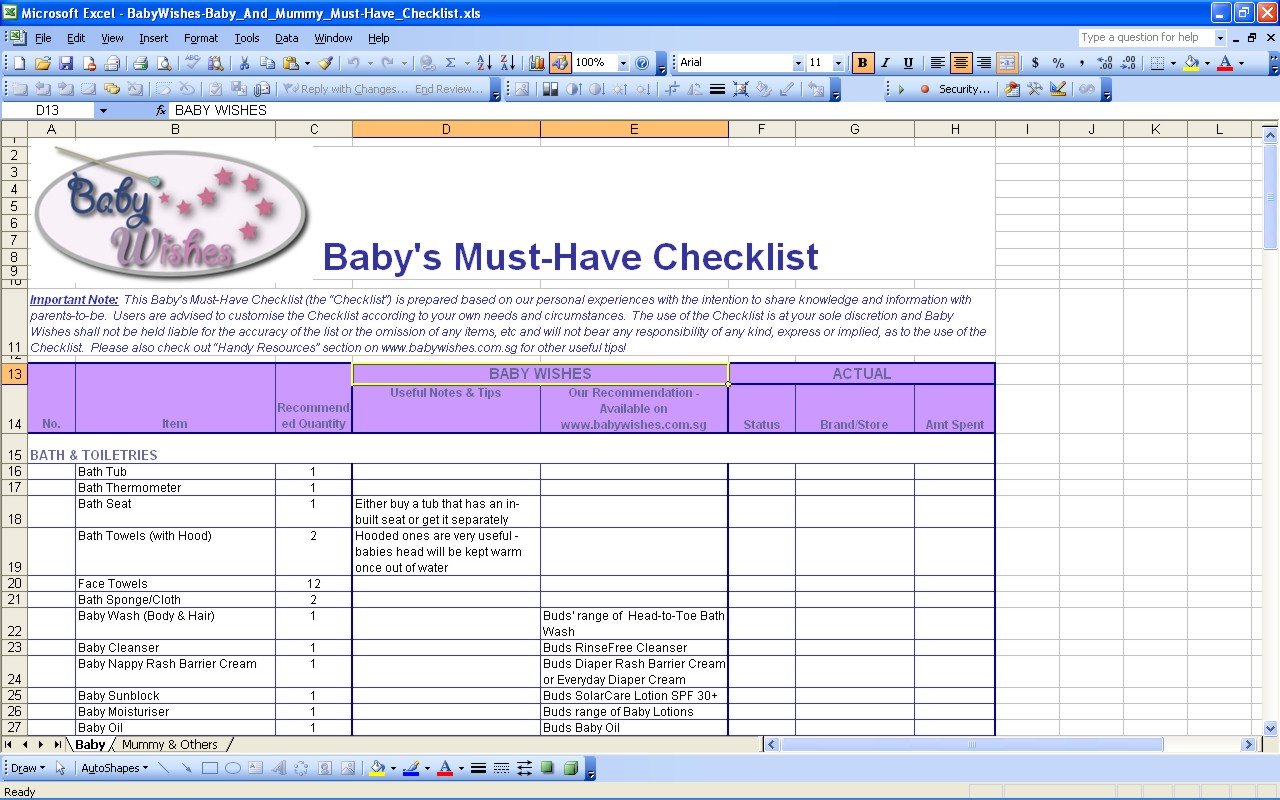The height and width of the screenshot is (800, 1280).
Task: Click the AutoSum sigma icon
Action: [450, 63]
